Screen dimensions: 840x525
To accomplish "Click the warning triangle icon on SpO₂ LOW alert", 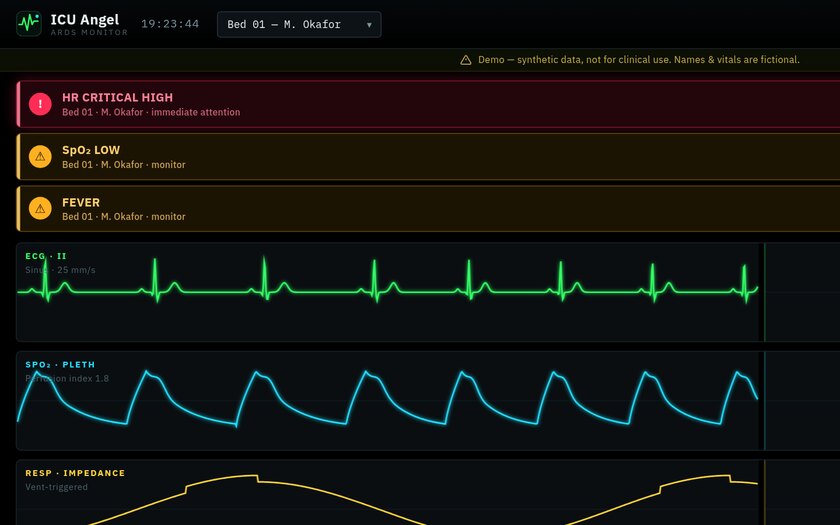I will click(x=40, y=156).
